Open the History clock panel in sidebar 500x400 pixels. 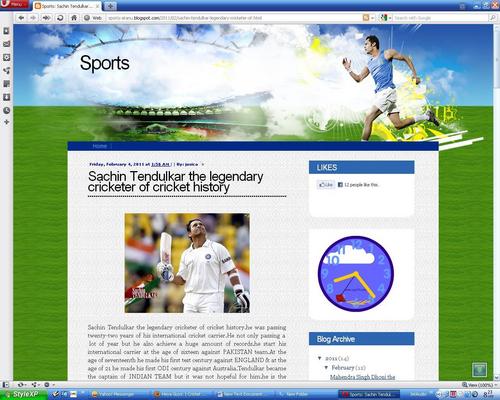(6, 110)
